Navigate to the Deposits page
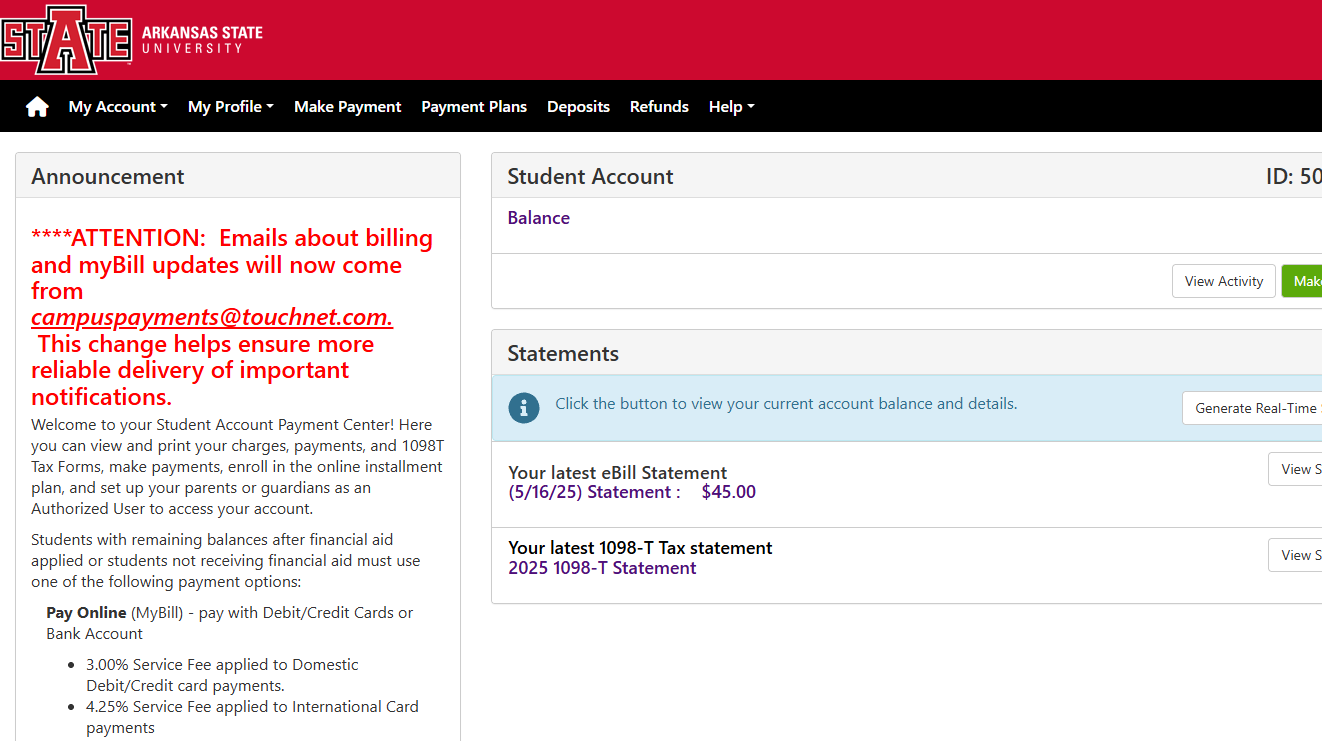 tap(578, 107)
